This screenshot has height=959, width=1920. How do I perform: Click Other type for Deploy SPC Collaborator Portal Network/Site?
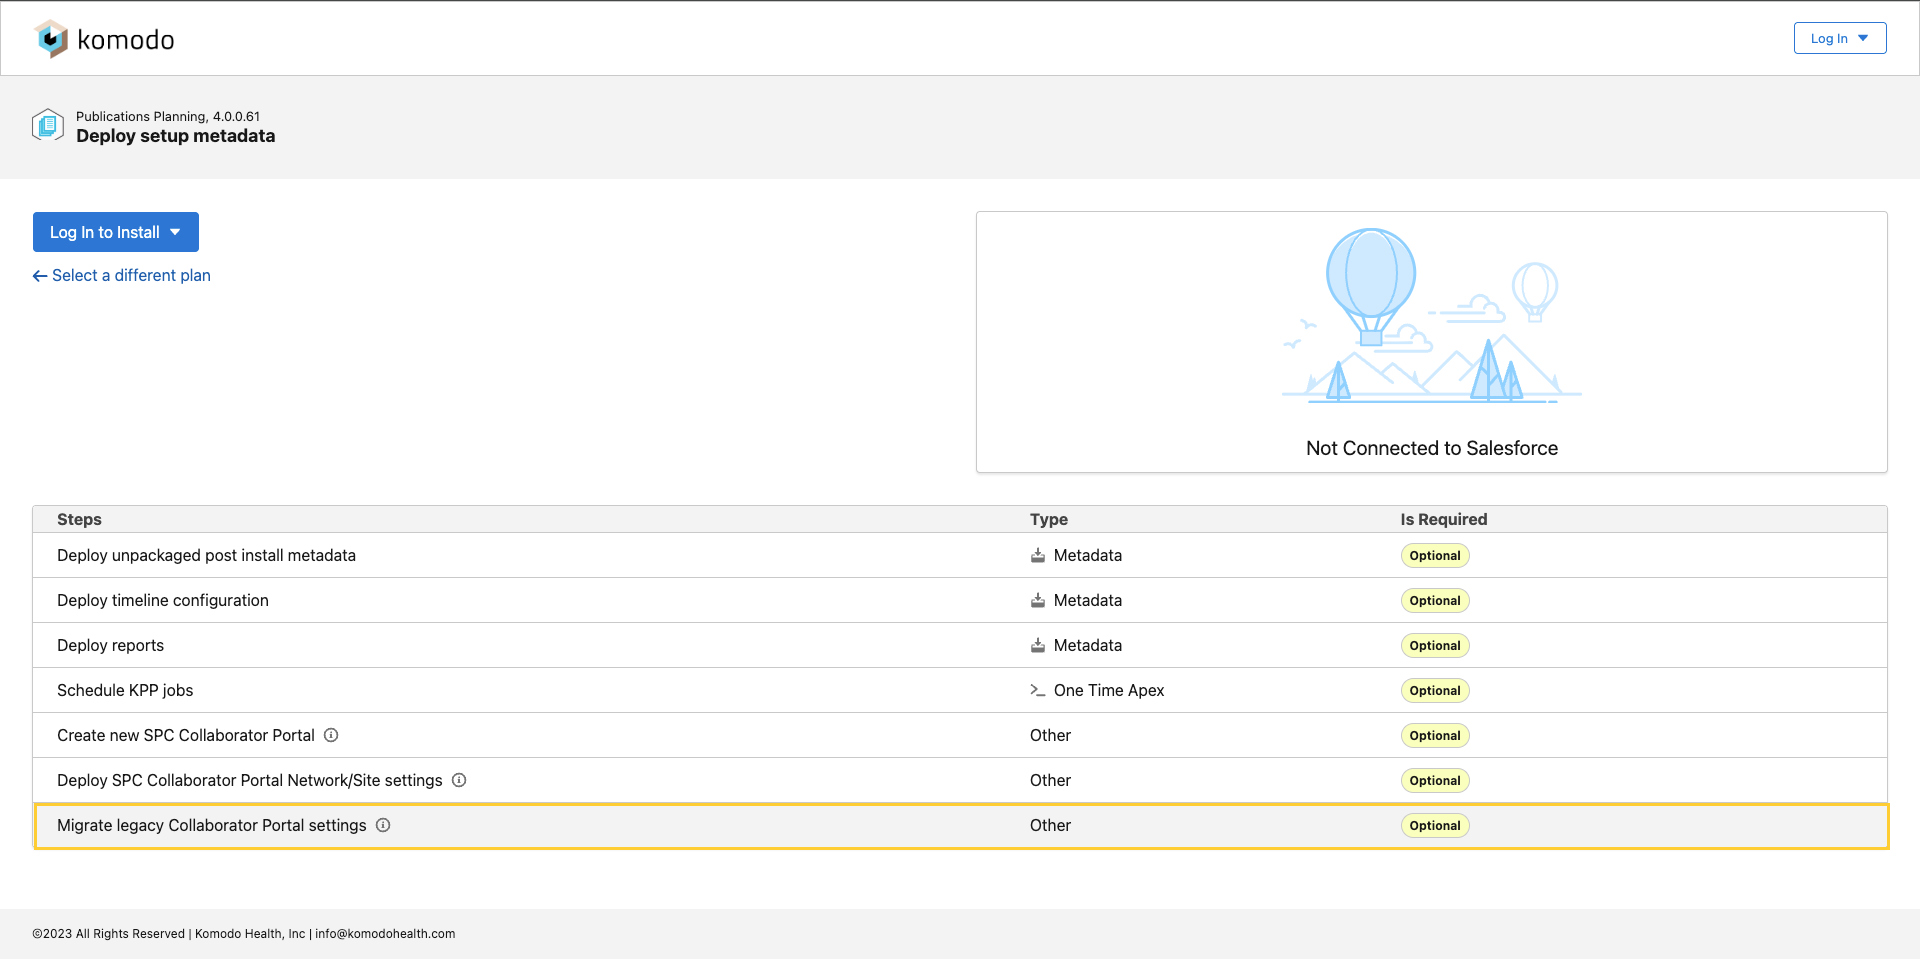tap(1050, 780)
